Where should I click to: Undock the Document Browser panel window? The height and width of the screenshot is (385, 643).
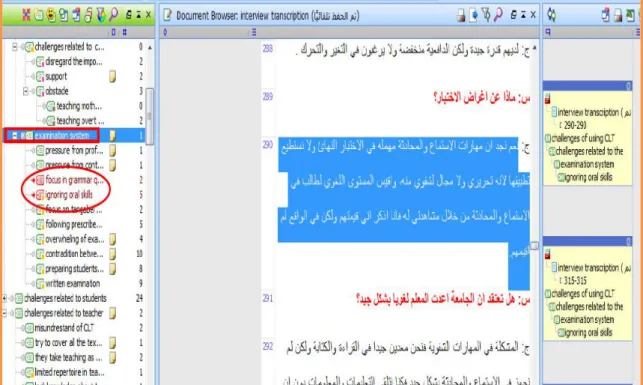click(513, 15)
